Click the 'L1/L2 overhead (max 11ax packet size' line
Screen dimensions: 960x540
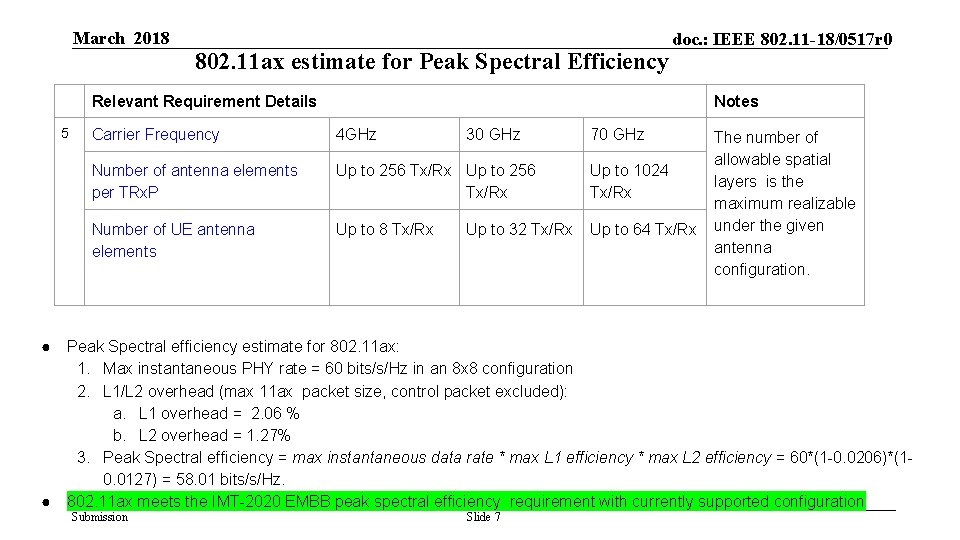(334, 391)
